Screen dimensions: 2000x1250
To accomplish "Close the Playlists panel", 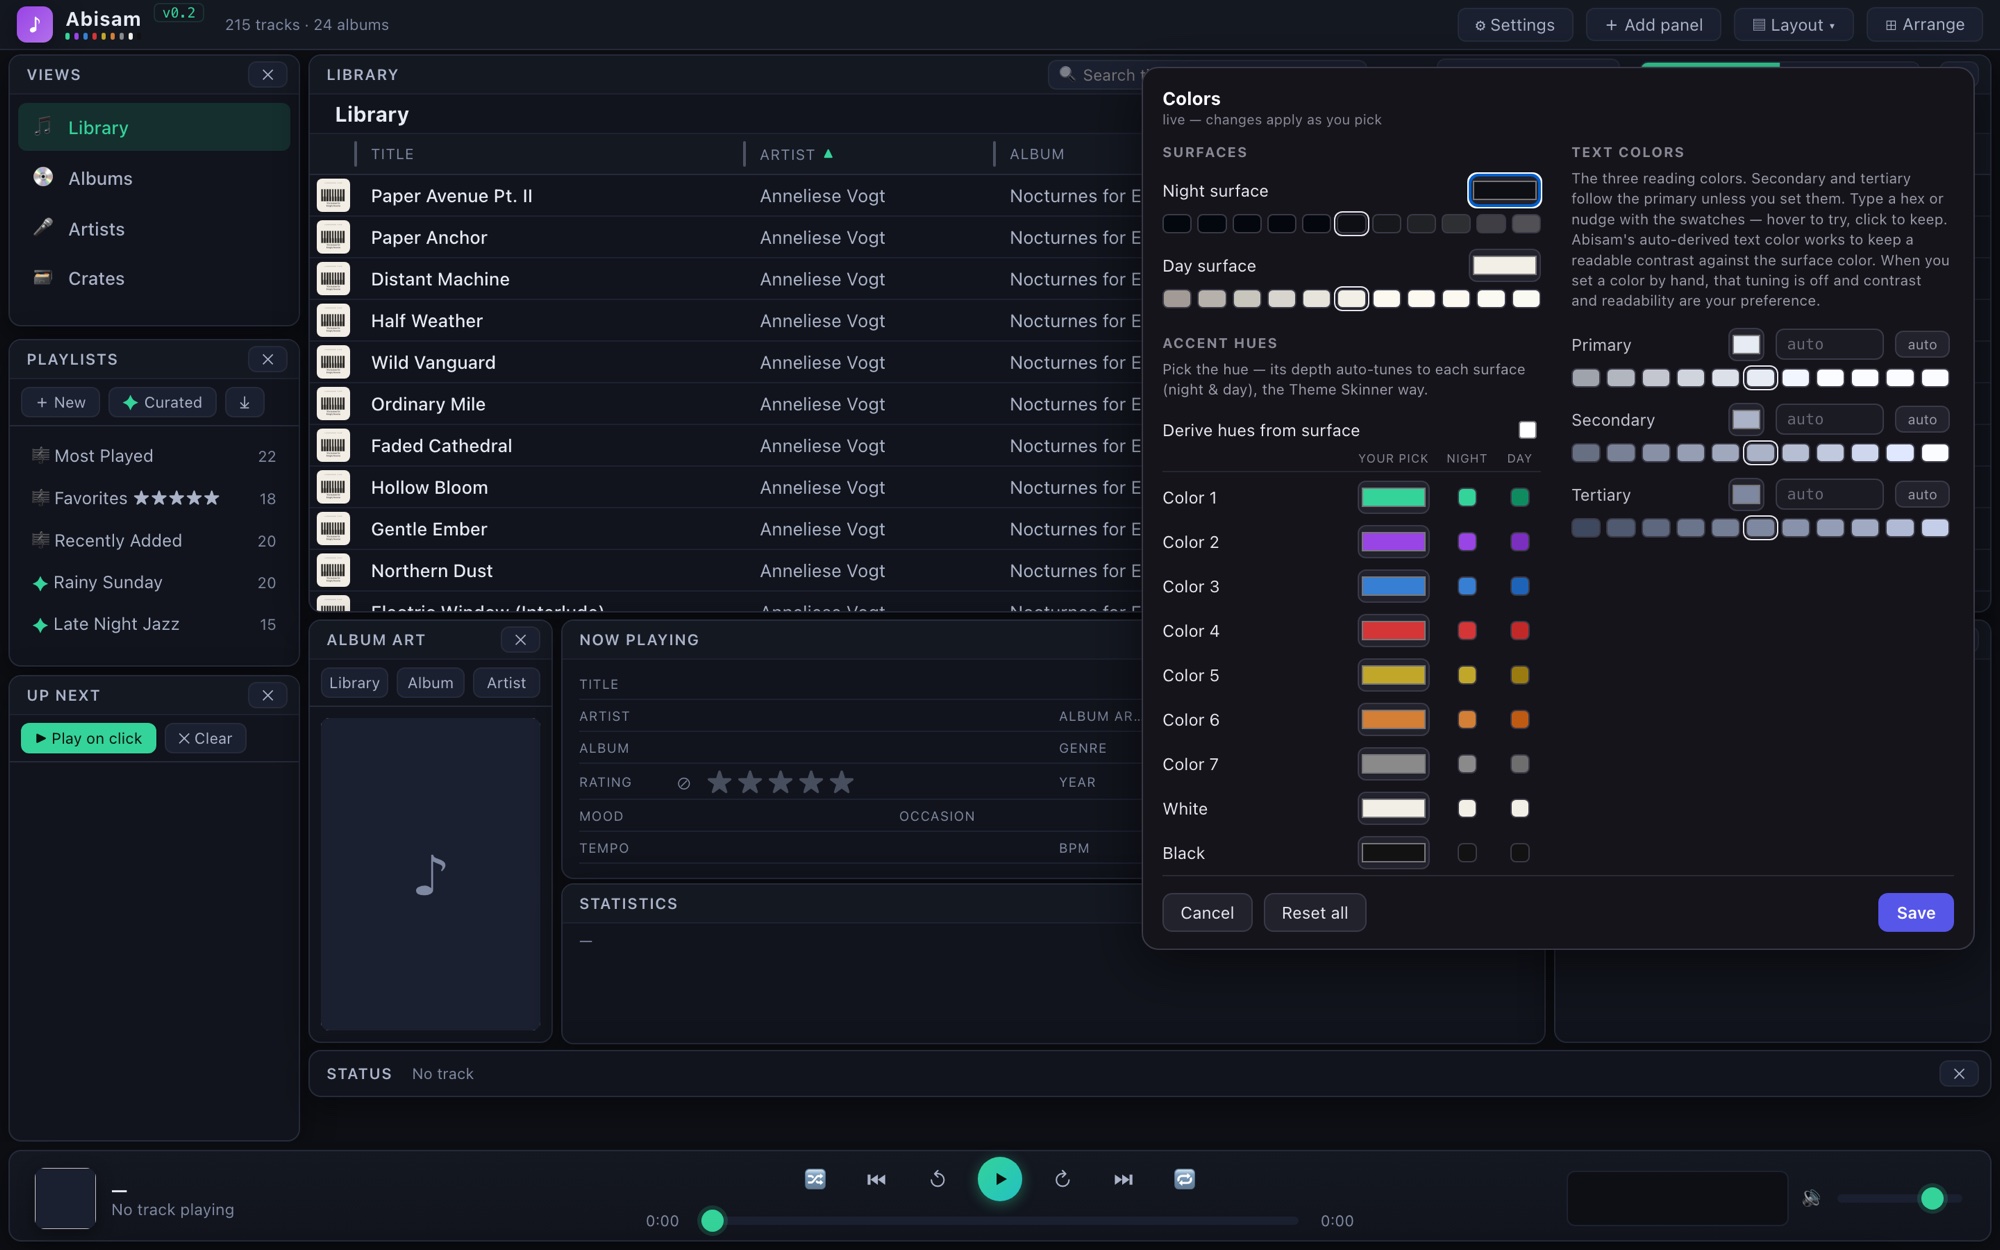I will tap(267, 359).
